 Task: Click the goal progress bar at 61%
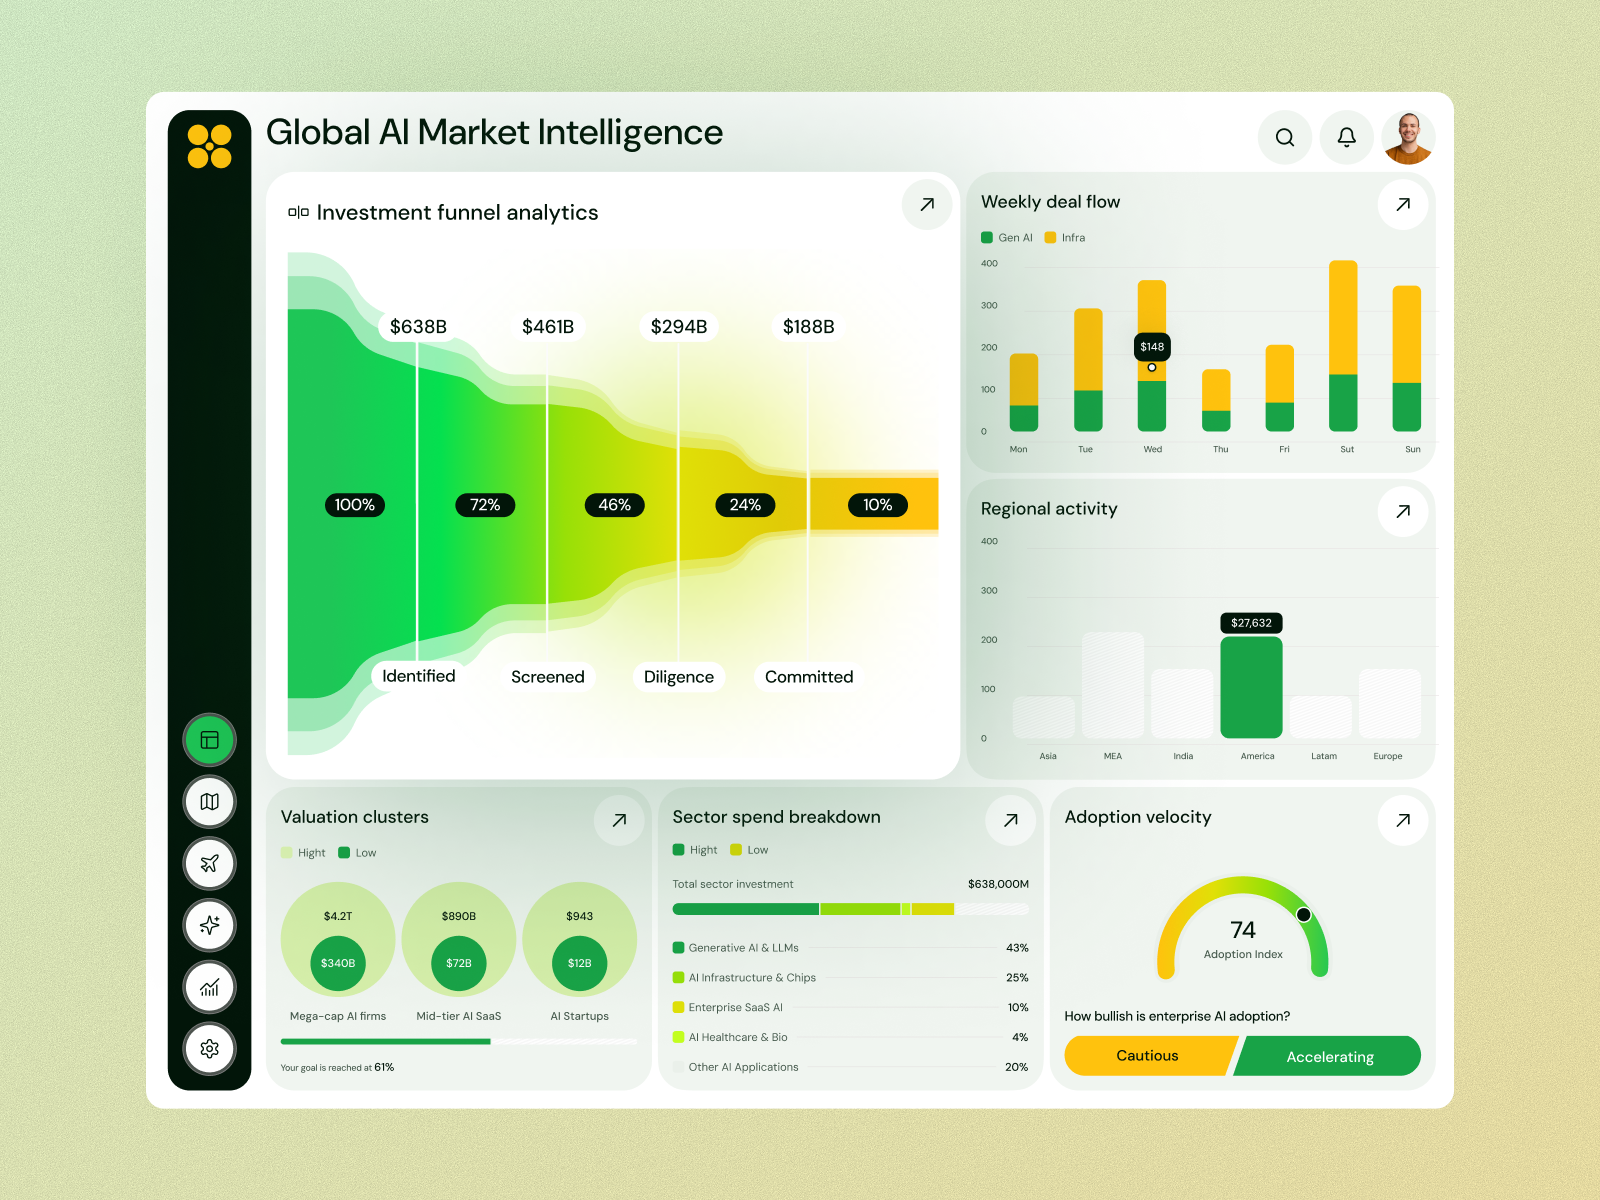[x=459, y=1042]
